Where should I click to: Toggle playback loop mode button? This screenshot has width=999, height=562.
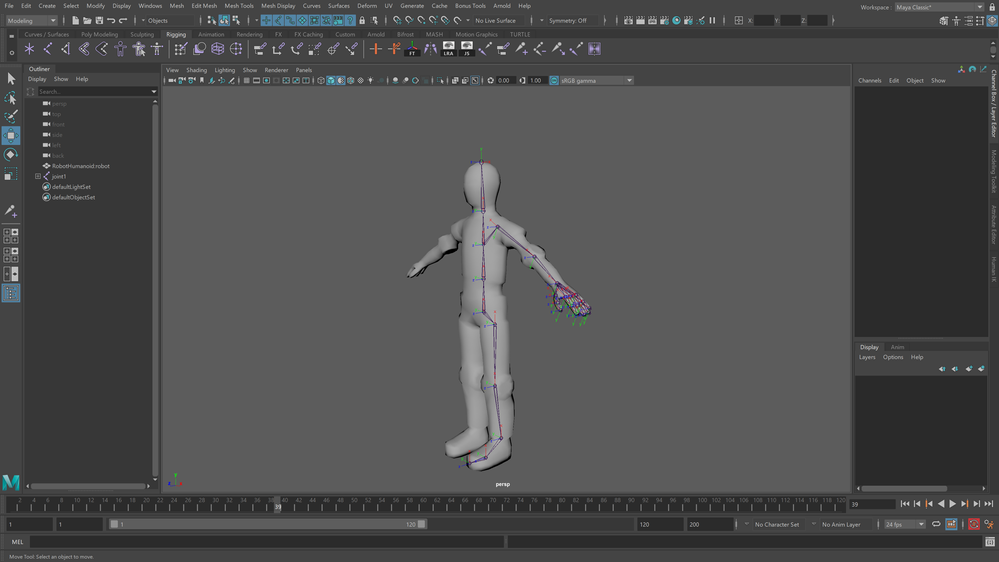tap(936, 524)
